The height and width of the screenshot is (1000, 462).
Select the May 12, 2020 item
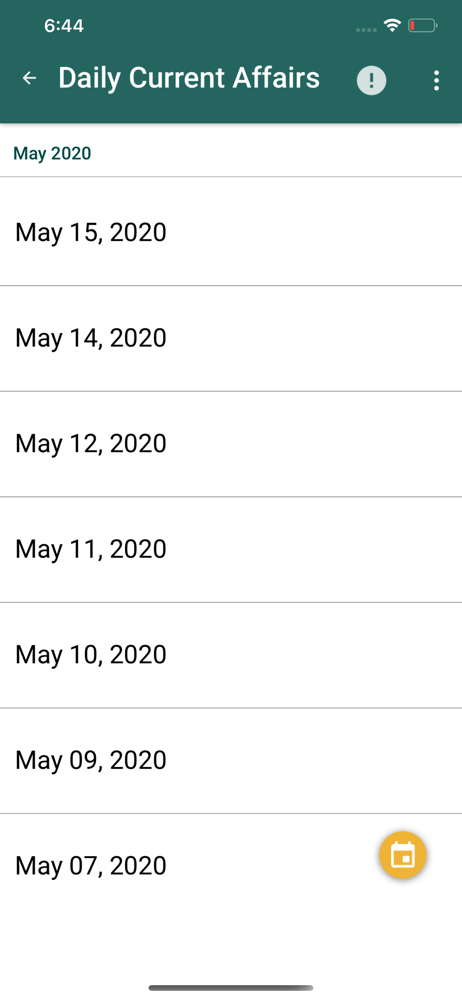click(x=231, y=444)
